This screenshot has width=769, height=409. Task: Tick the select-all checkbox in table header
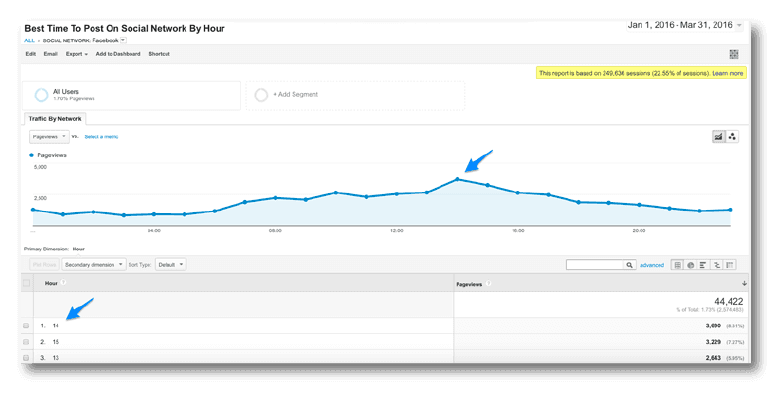pyautogui.click(x=26, y=283)
